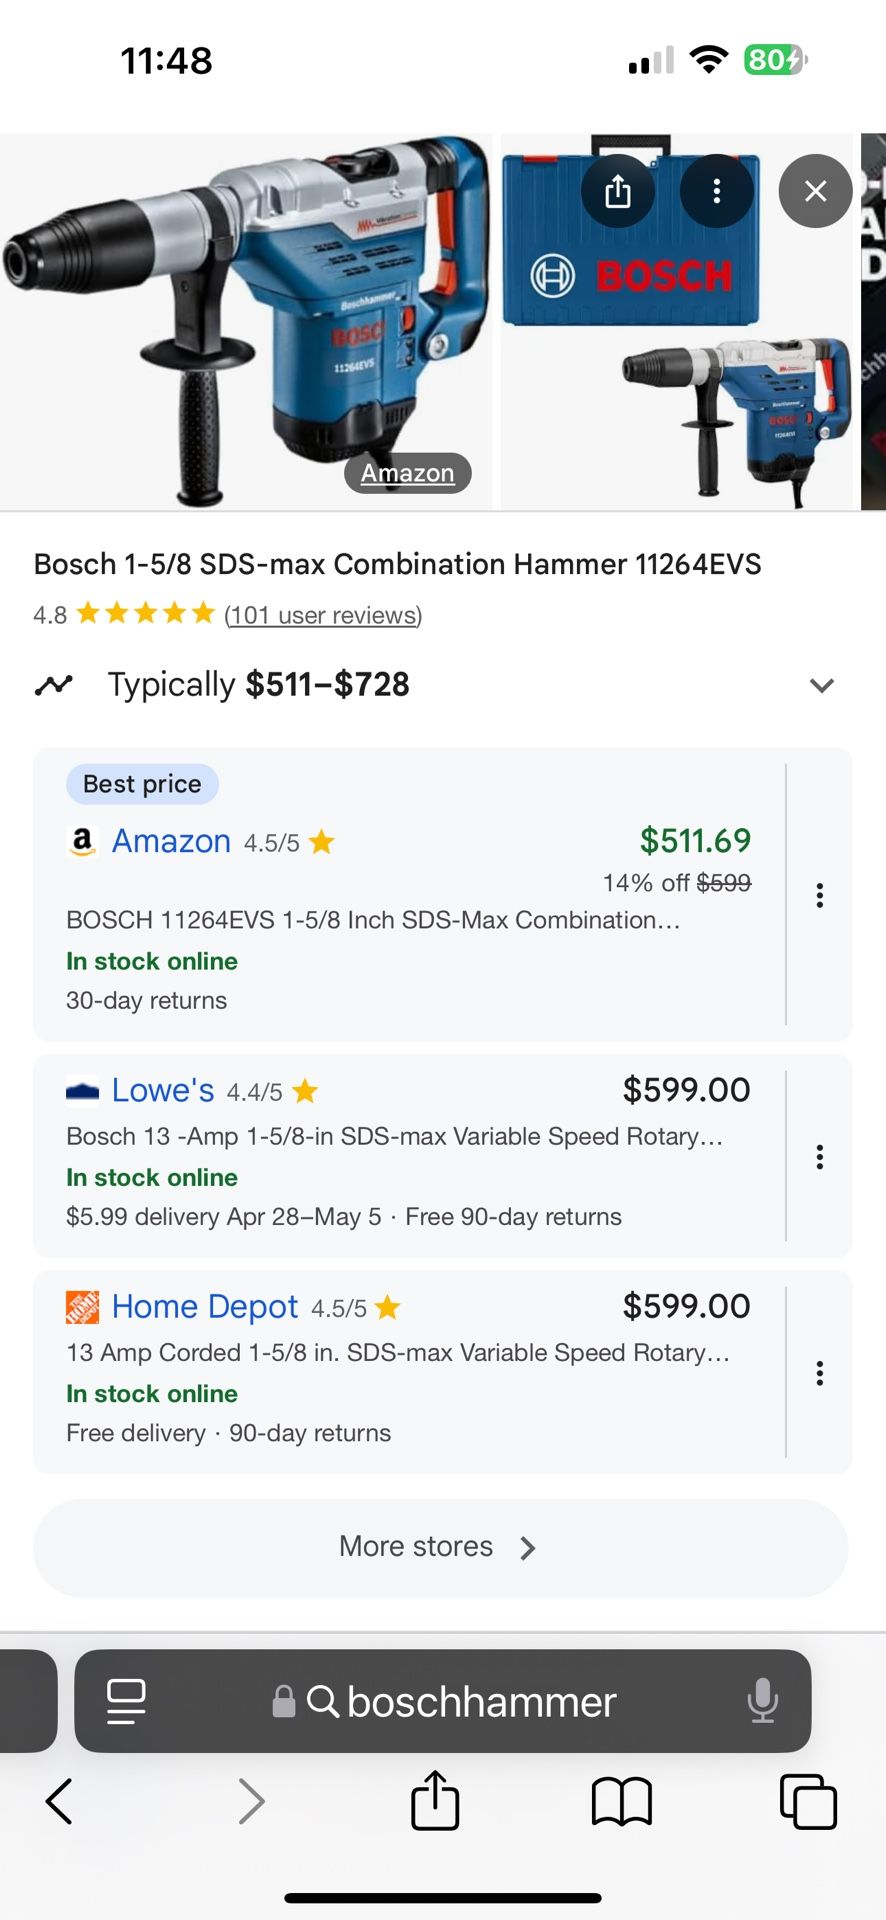Open more options for Home Depot offer

point(819,1373)
